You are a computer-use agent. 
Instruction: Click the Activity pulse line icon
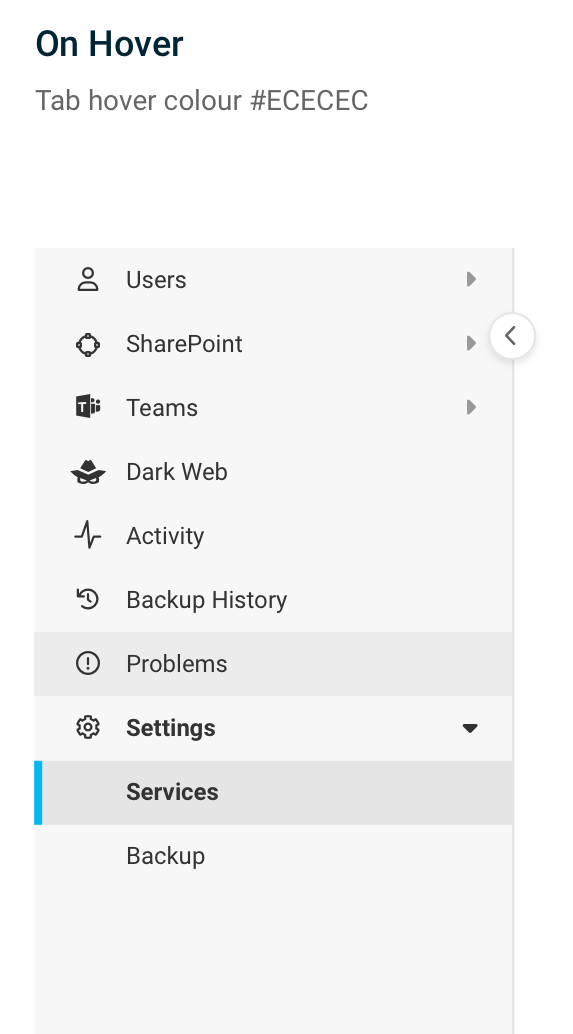(88, 535)
